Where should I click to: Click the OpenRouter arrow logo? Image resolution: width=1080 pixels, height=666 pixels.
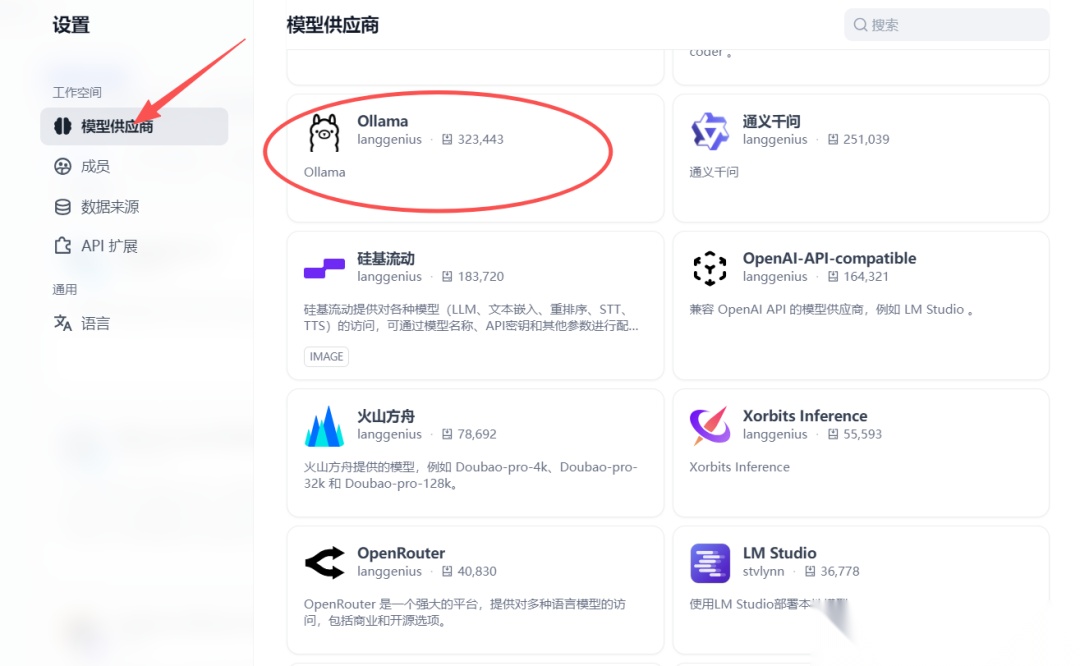[324, 563]
